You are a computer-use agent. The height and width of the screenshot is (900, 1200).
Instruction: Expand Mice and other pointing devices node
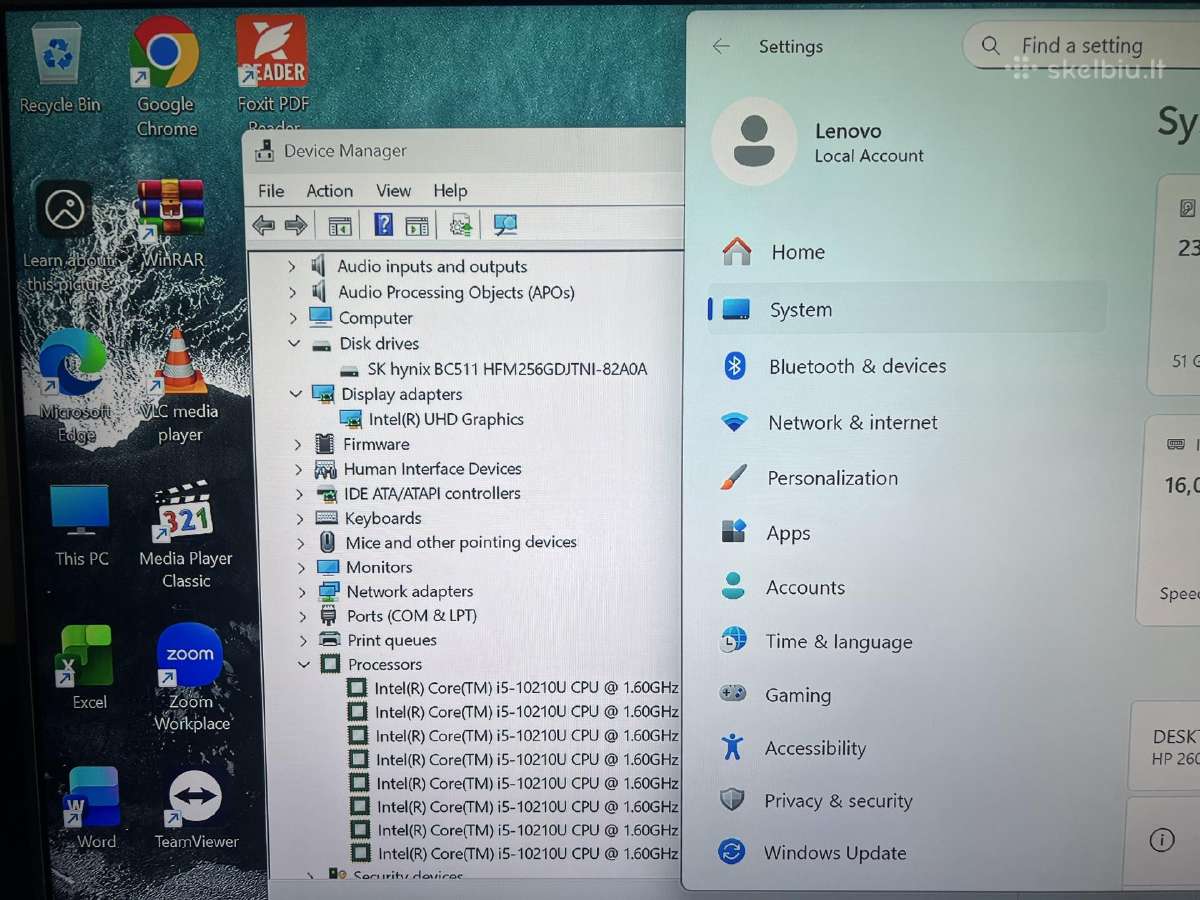click(x=301, y=543)
